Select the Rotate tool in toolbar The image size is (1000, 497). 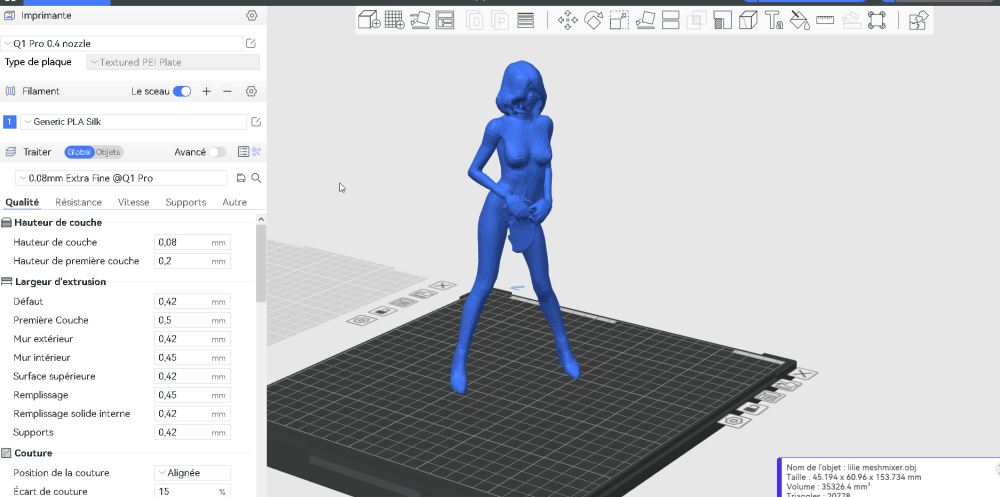click(594, 19)
